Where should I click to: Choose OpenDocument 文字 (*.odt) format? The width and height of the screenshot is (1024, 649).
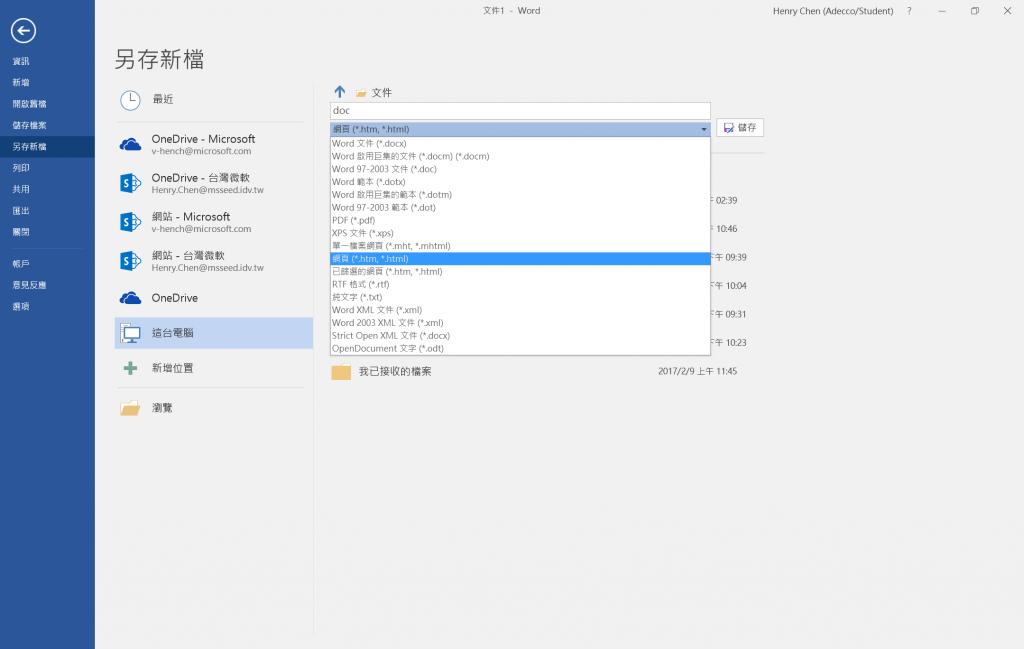tap(520, 349)
